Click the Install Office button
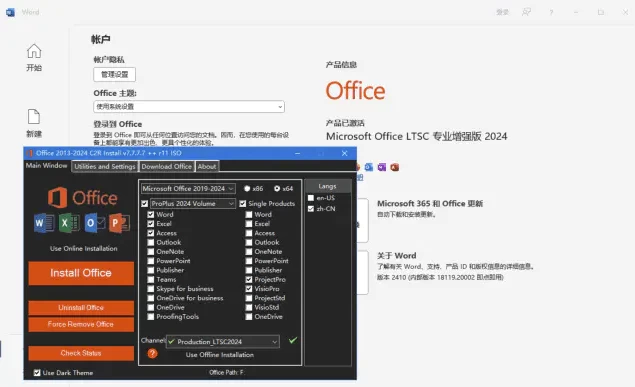635x387 pixels. click(x=81, y=273)
